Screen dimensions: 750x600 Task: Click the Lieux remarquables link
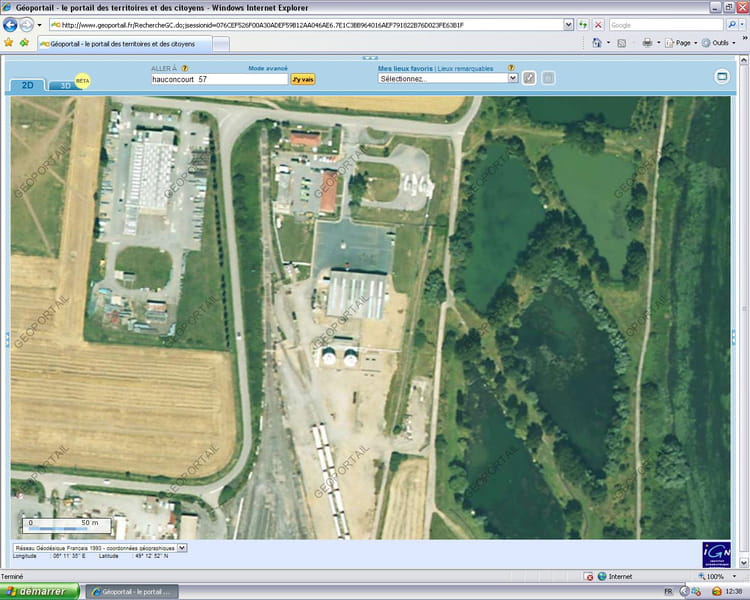click(x=465, y=68)
